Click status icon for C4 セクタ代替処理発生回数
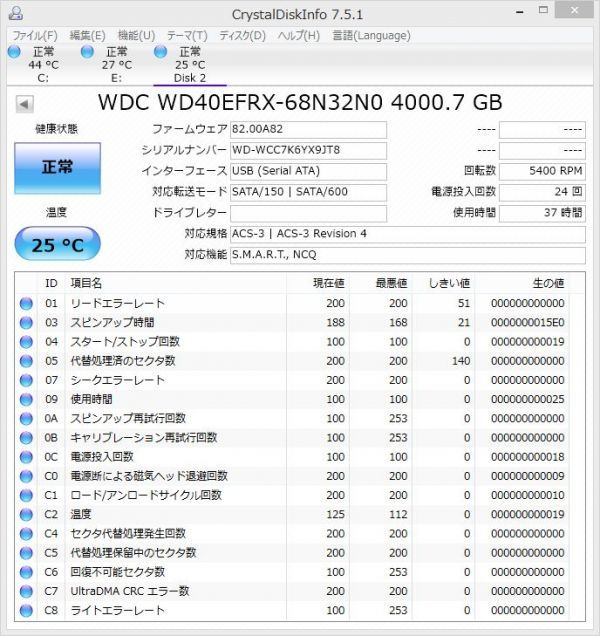Screen dimensions: 600x636 click(x=26, y=534)
